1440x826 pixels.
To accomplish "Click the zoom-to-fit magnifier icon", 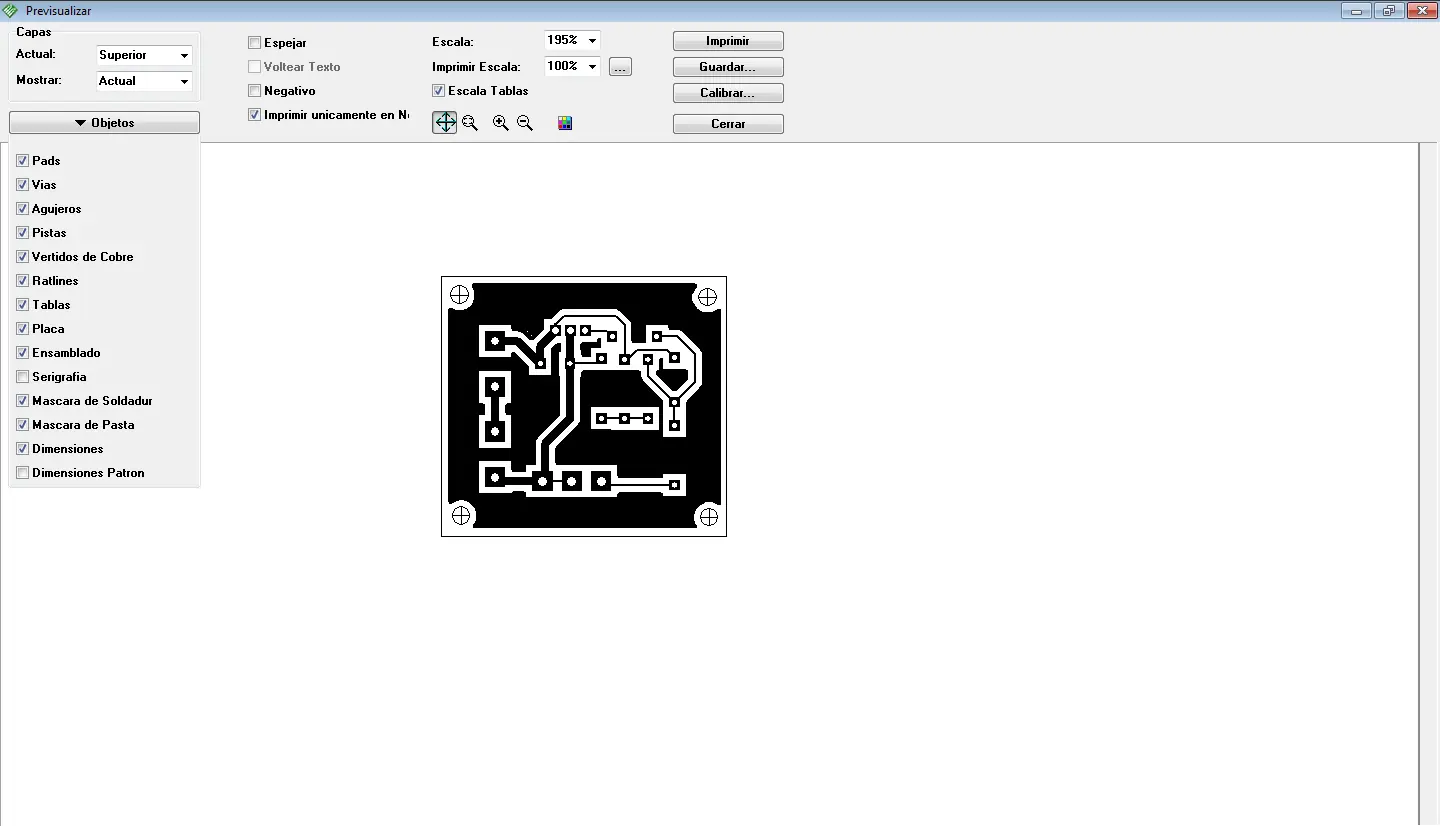I will point(470,123).
